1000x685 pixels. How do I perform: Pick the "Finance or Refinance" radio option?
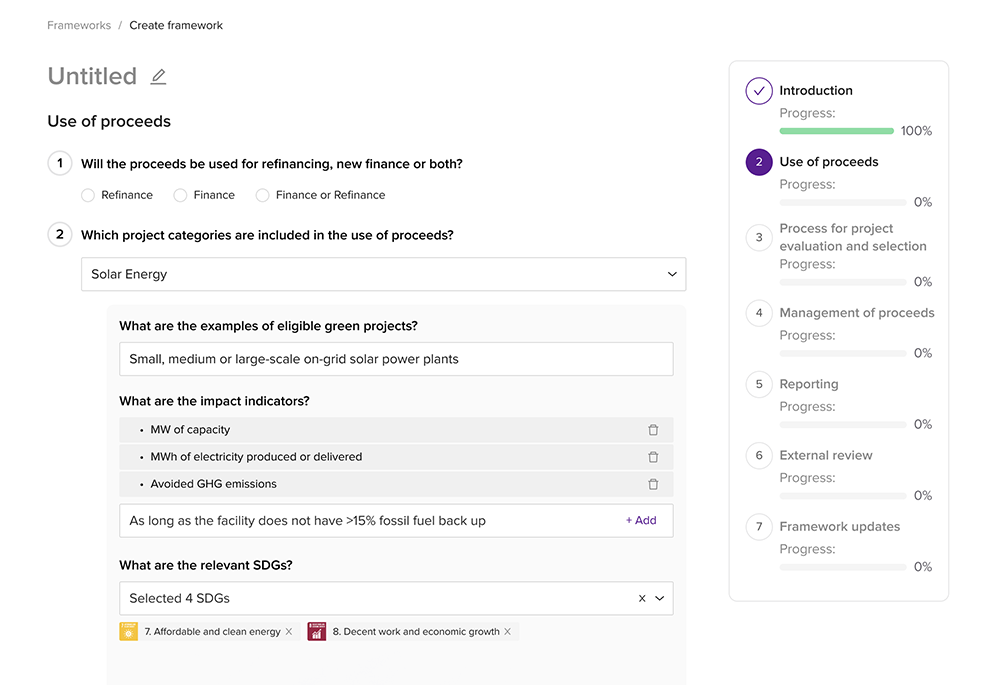coord(262,195)
